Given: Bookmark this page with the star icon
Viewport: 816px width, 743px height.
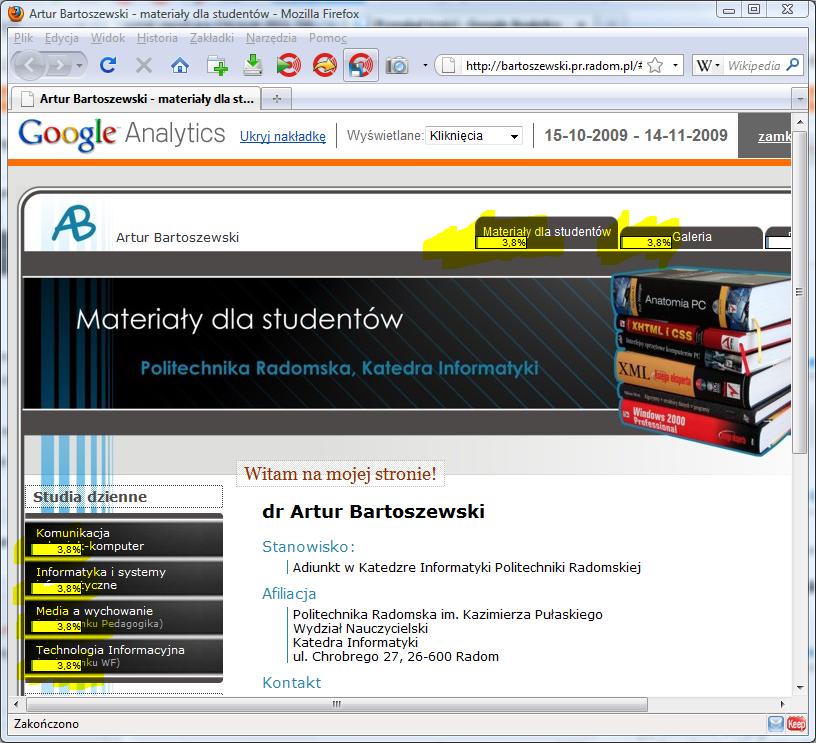Looking at the screenshot, I should coord(656,66).
